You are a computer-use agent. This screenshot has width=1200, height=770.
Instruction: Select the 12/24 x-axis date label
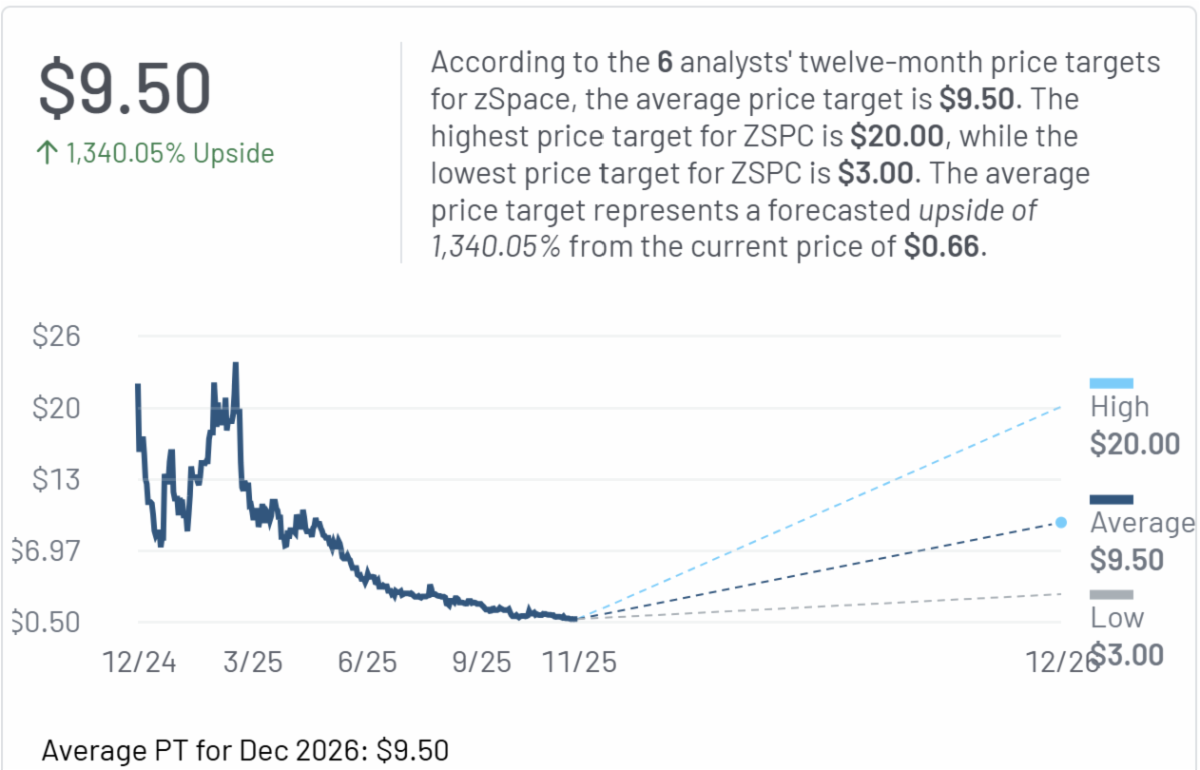(x=140, y=662)
